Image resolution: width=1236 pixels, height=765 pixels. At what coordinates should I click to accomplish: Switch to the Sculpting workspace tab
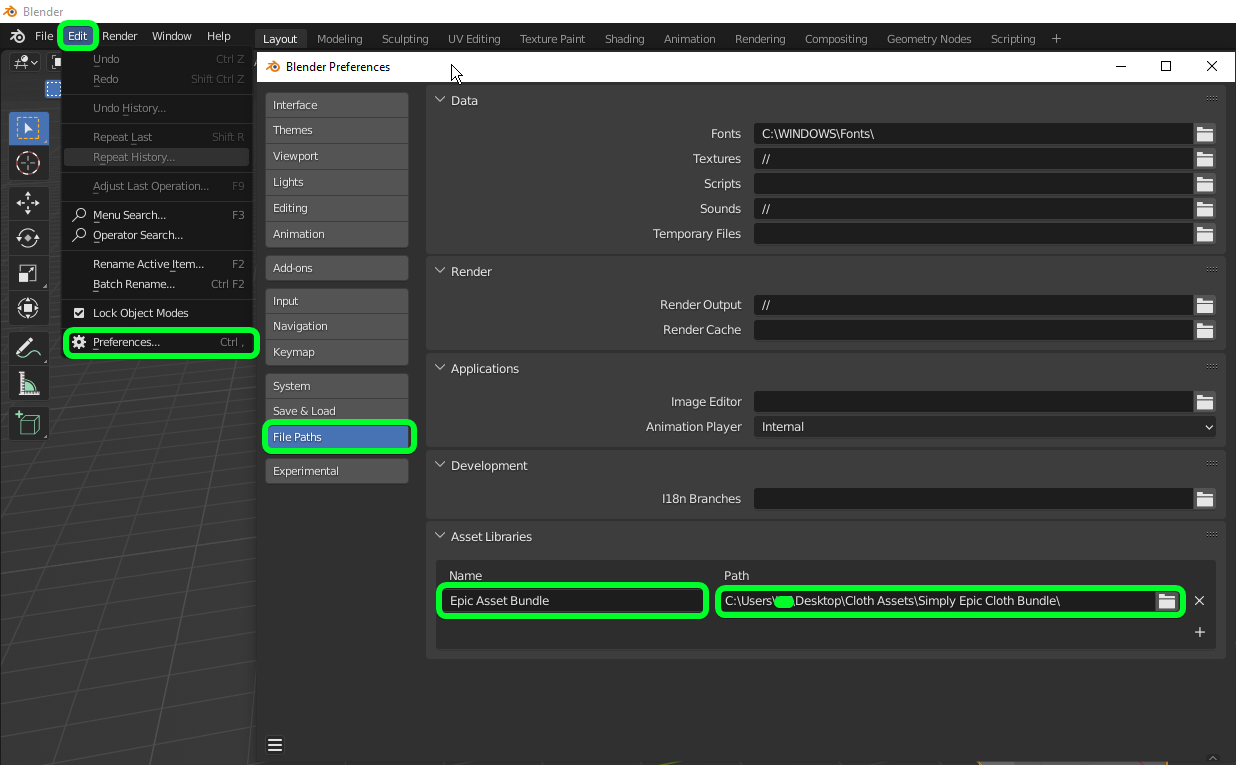405,39
